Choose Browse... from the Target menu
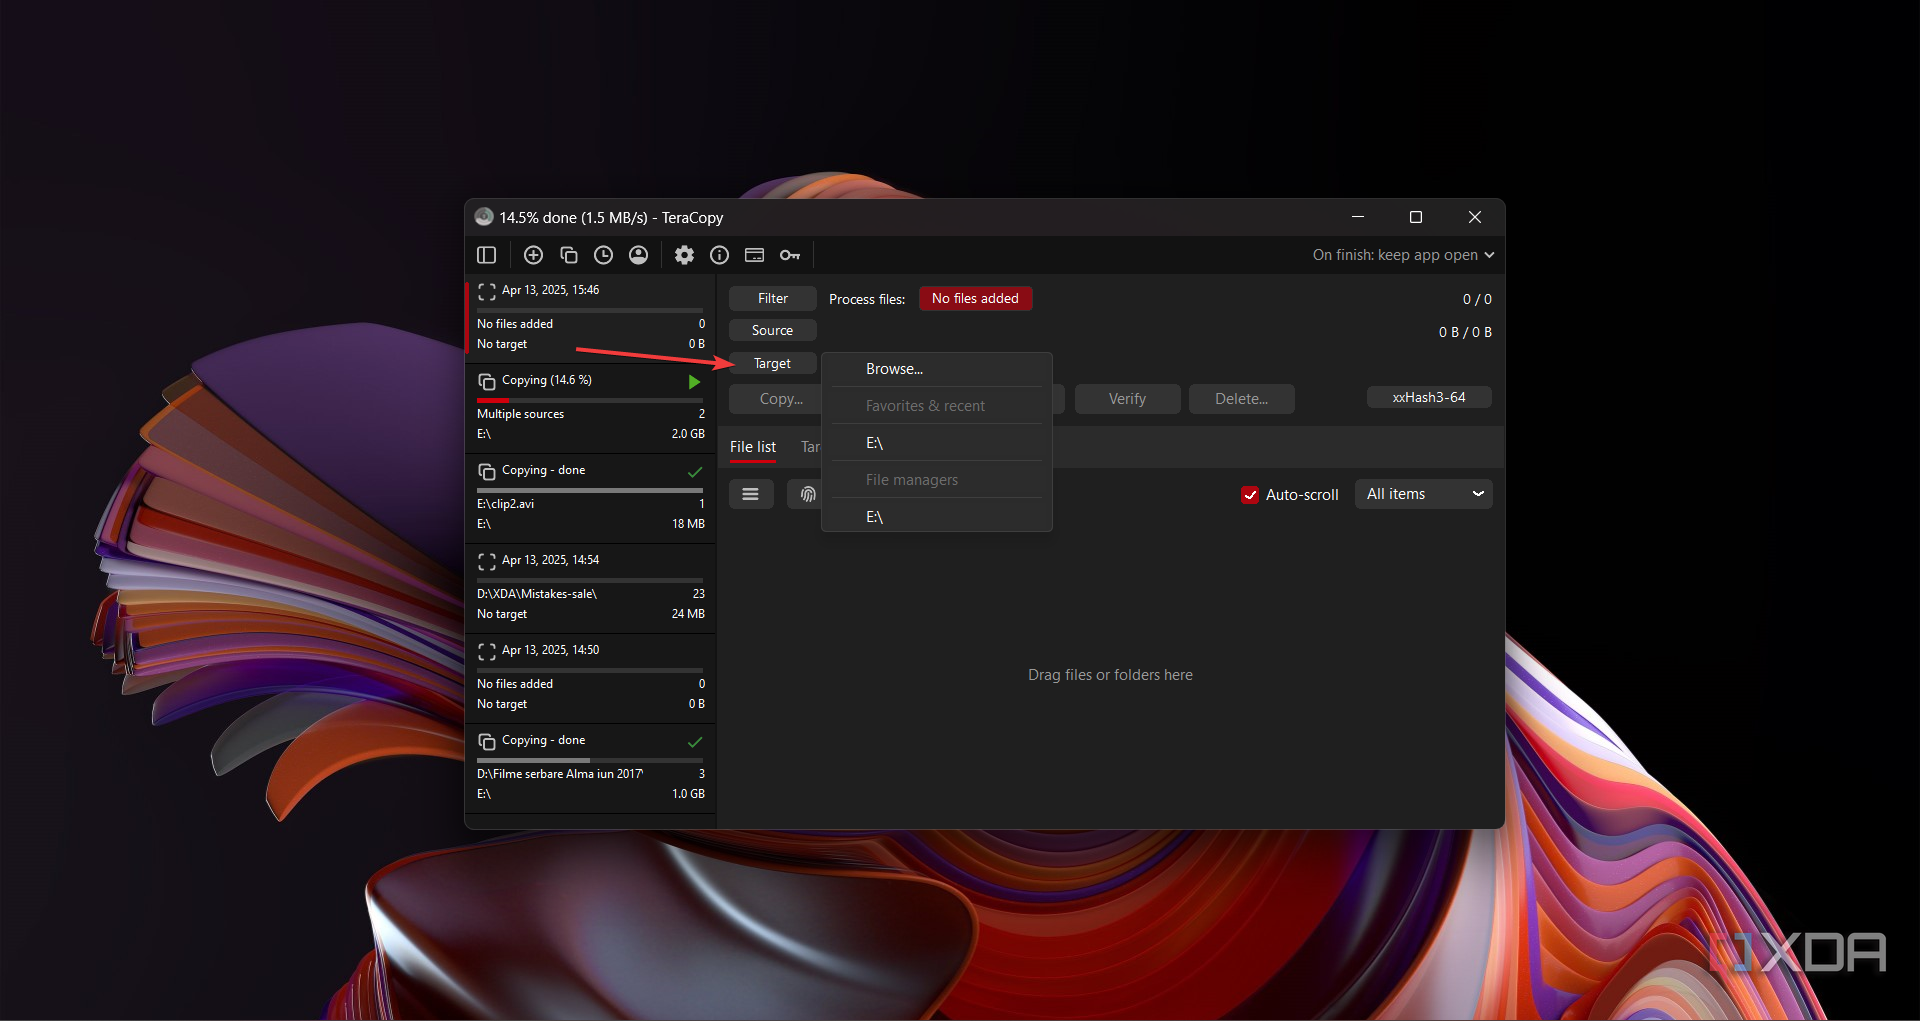 point(936,369)
